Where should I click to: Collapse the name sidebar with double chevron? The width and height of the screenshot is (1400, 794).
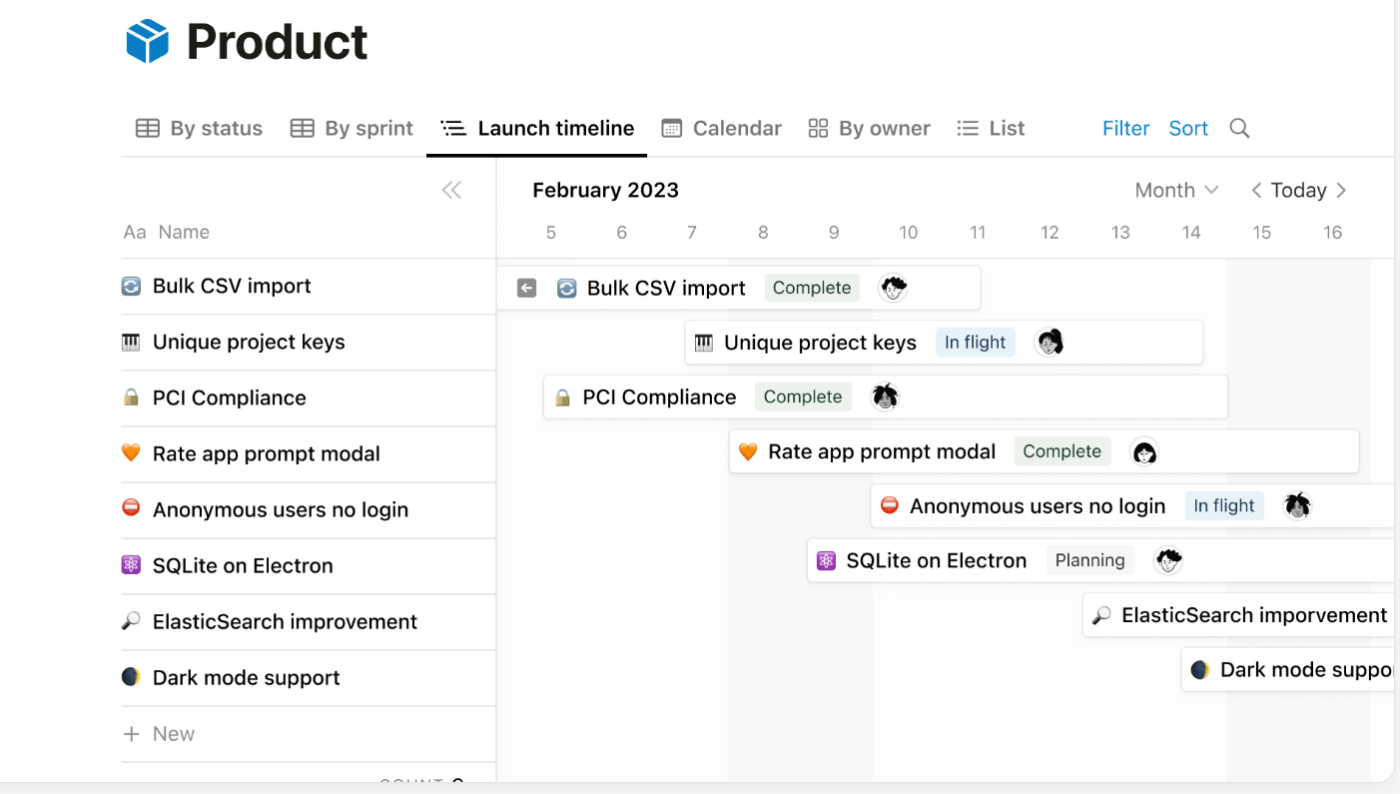451,190
